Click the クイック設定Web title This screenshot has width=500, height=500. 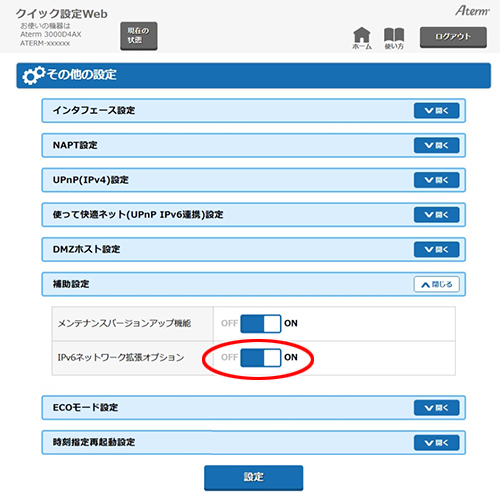[x=62, y=14]
